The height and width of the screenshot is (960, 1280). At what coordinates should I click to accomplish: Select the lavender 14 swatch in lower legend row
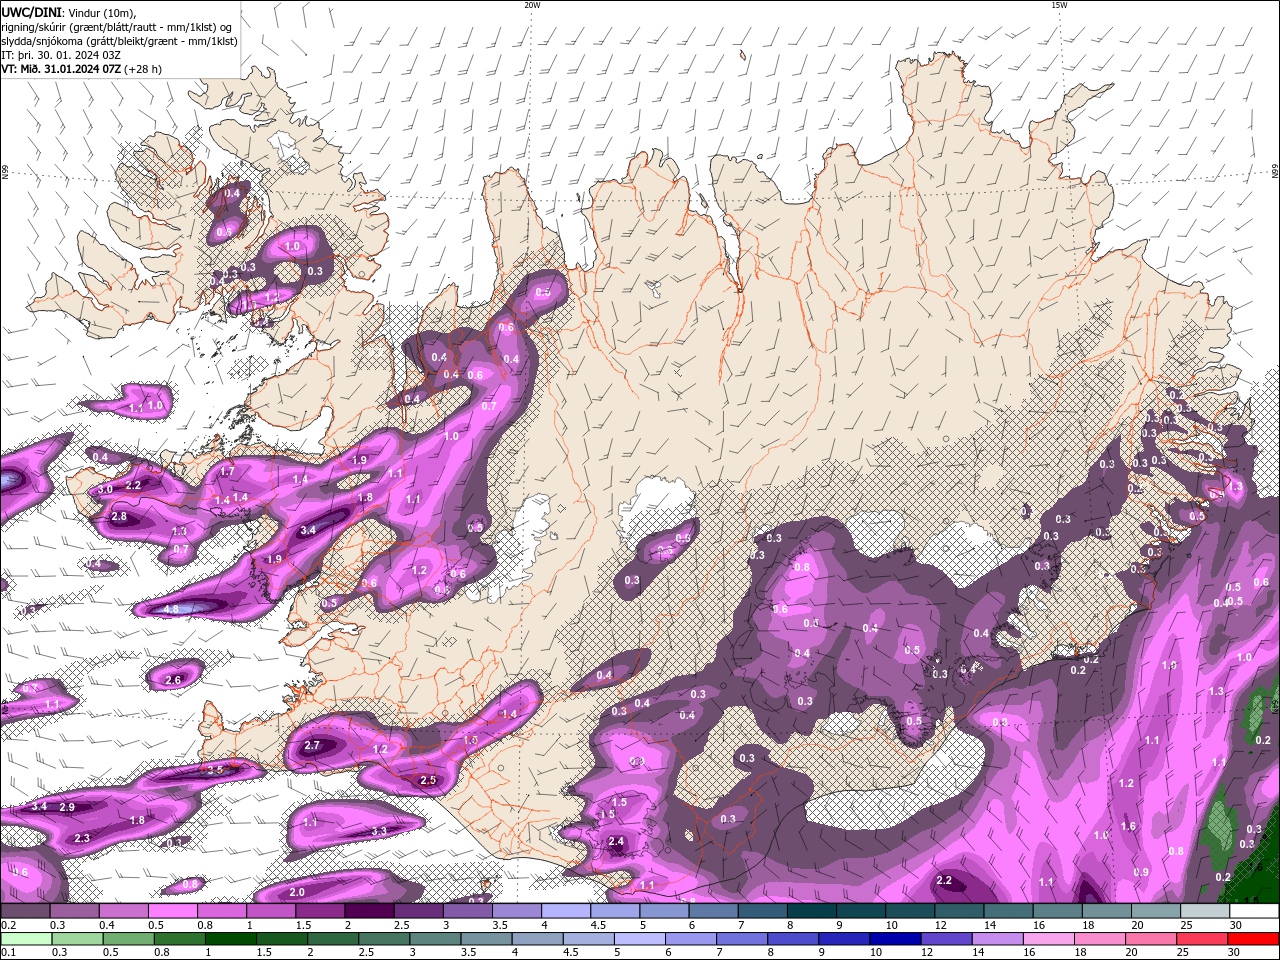pos(997,938)
